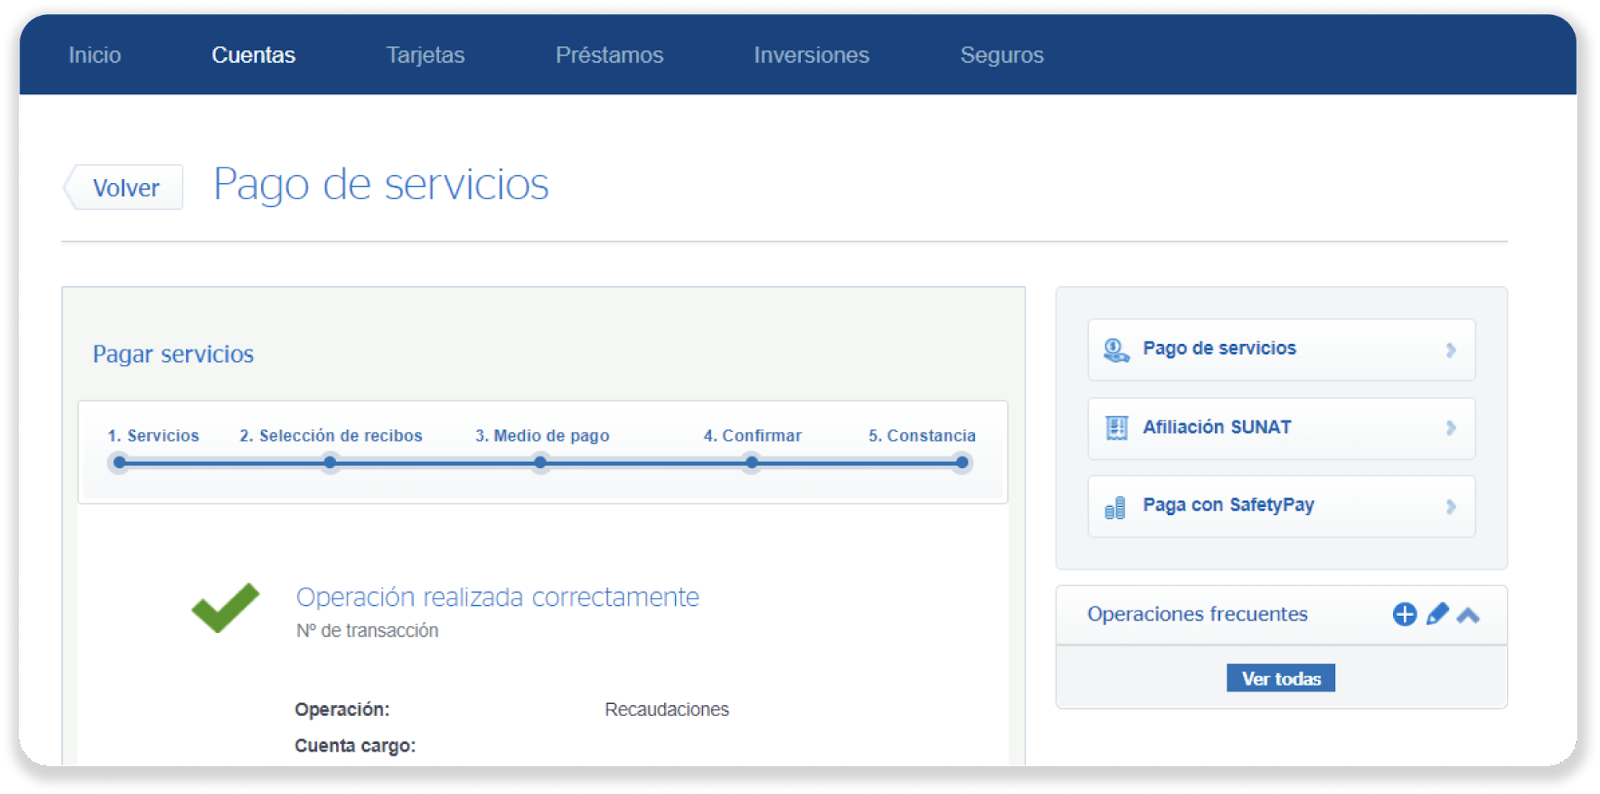Open the Inversiones menu
The image size is (1600, 794).
tap(811, 55)
